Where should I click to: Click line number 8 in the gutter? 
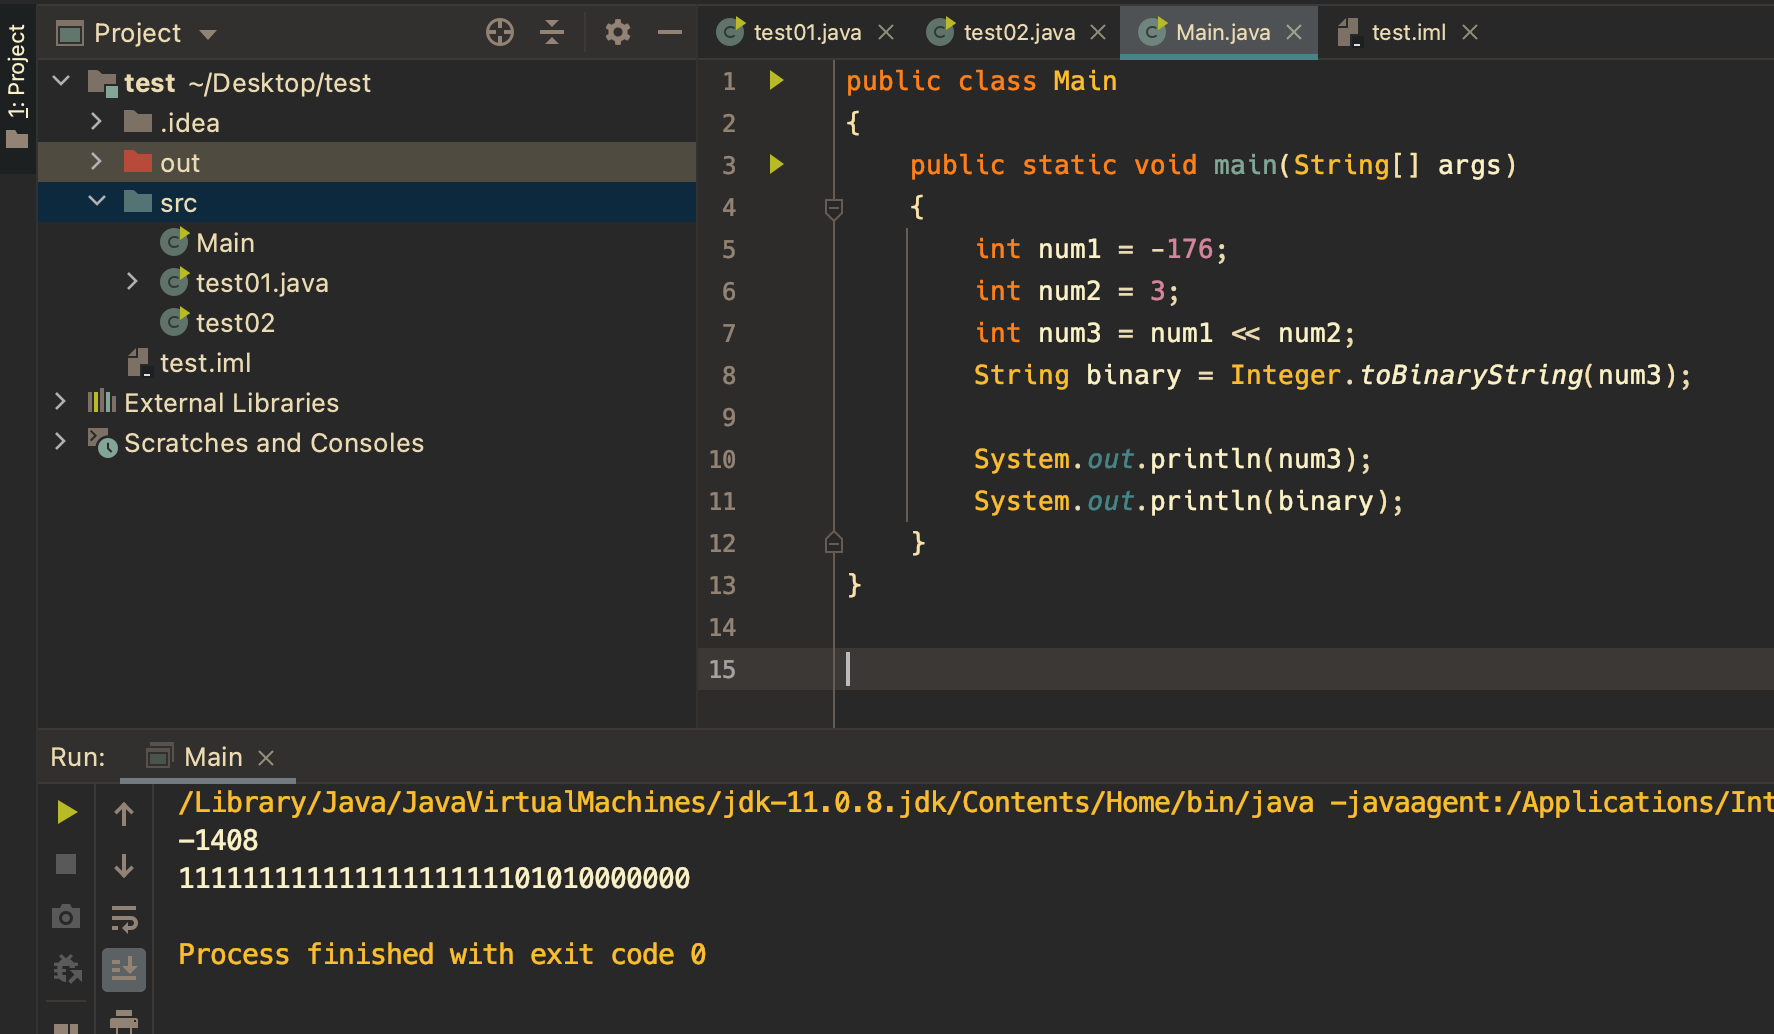[729, 375]
